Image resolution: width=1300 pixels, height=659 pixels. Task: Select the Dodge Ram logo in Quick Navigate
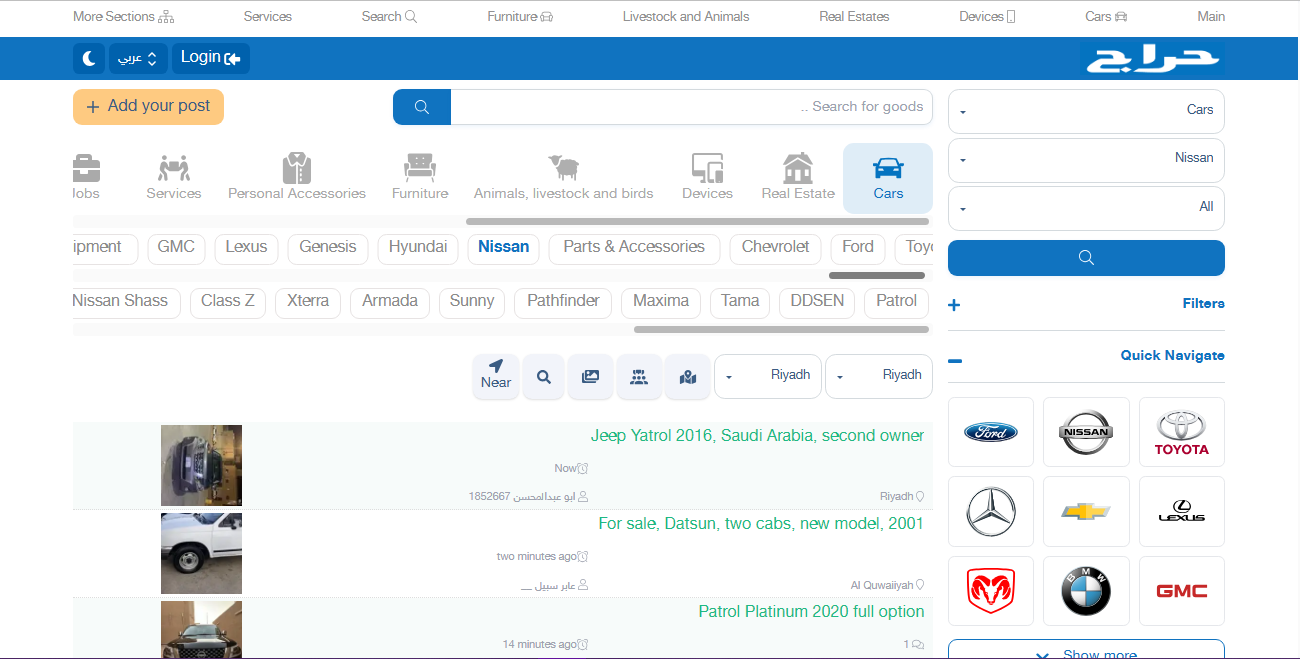[991, 591]
